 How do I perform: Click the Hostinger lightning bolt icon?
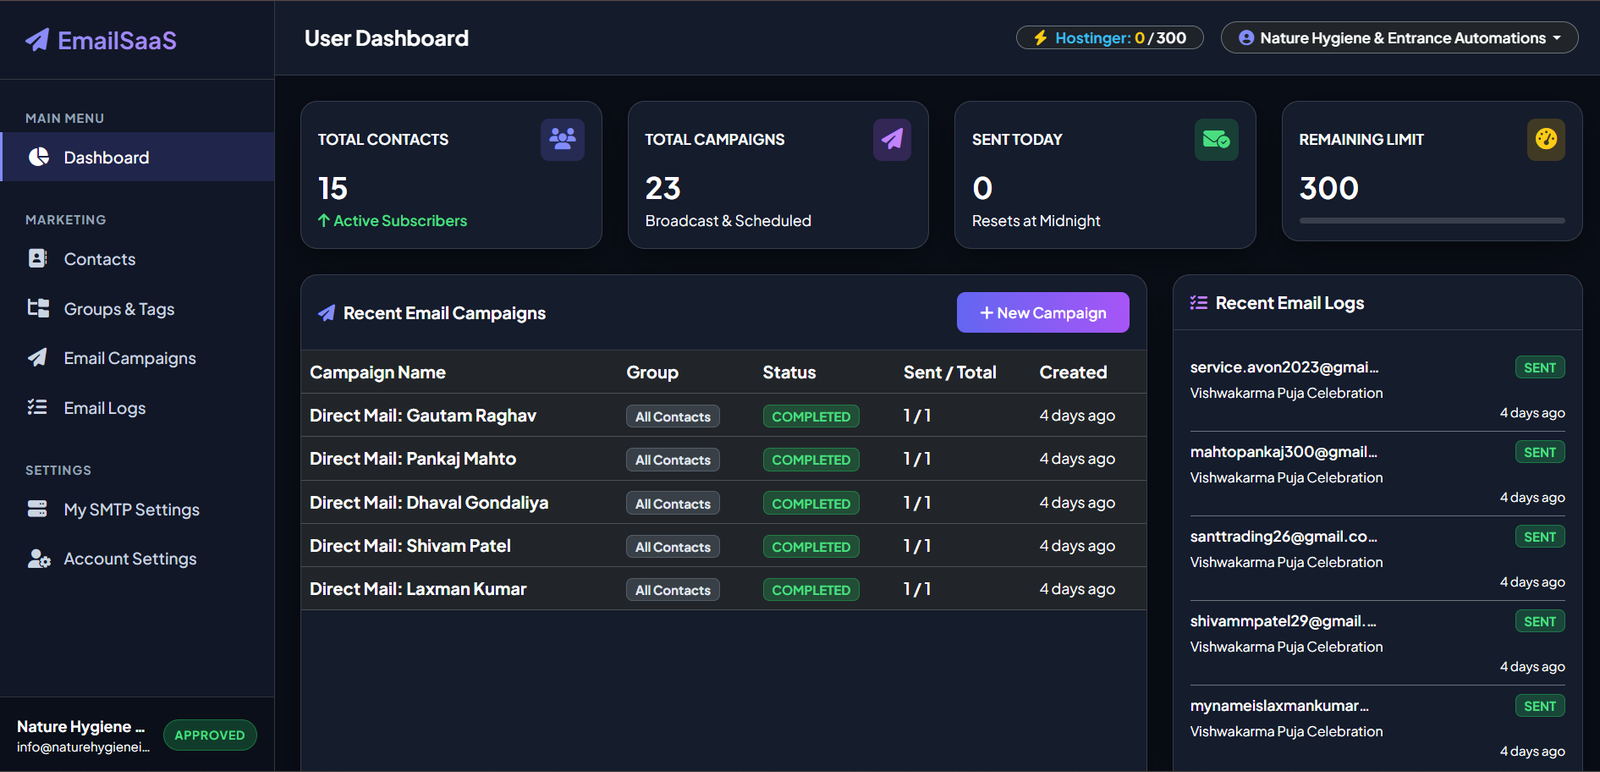point(1040,38)
